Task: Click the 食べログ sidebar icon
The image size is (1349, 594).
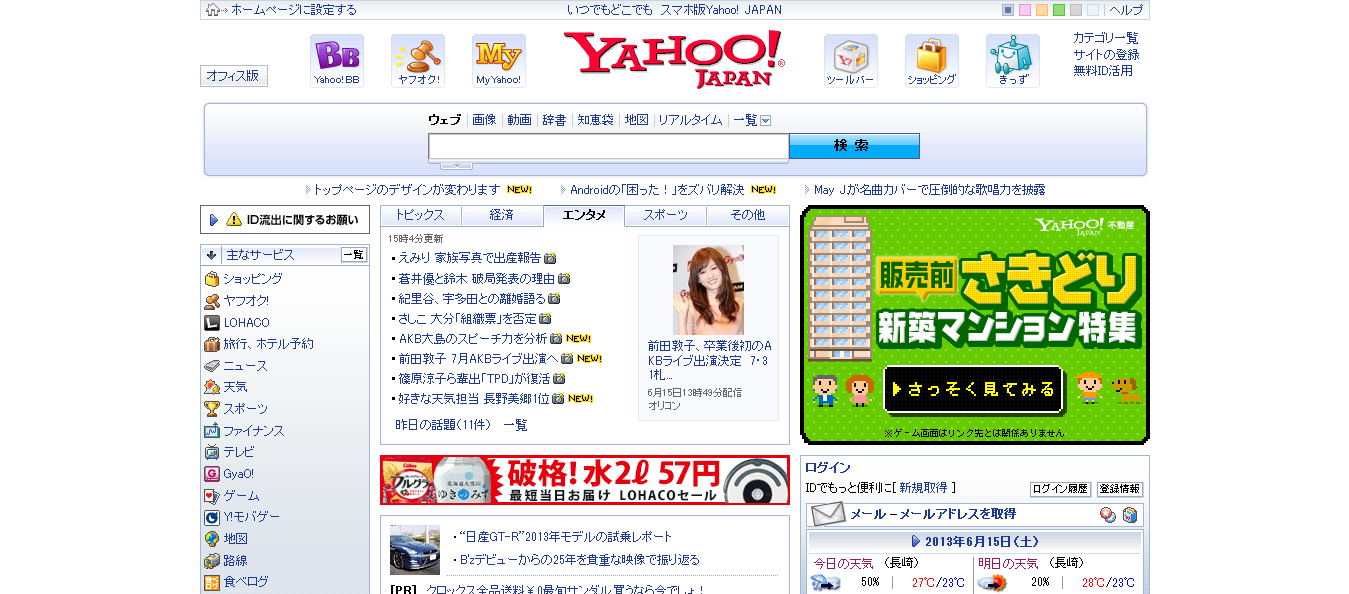Action: click(212, 582)
